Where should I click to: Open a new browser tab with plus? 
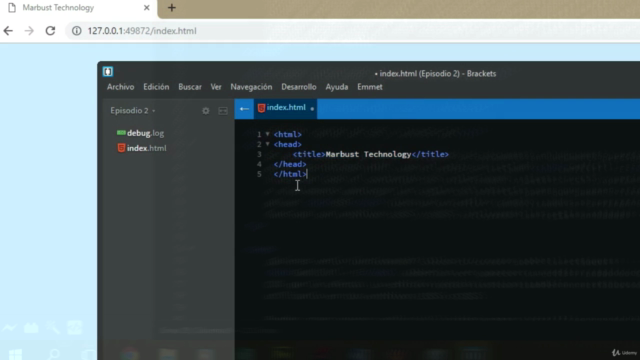pyautogui.click(x=171, y=8)
